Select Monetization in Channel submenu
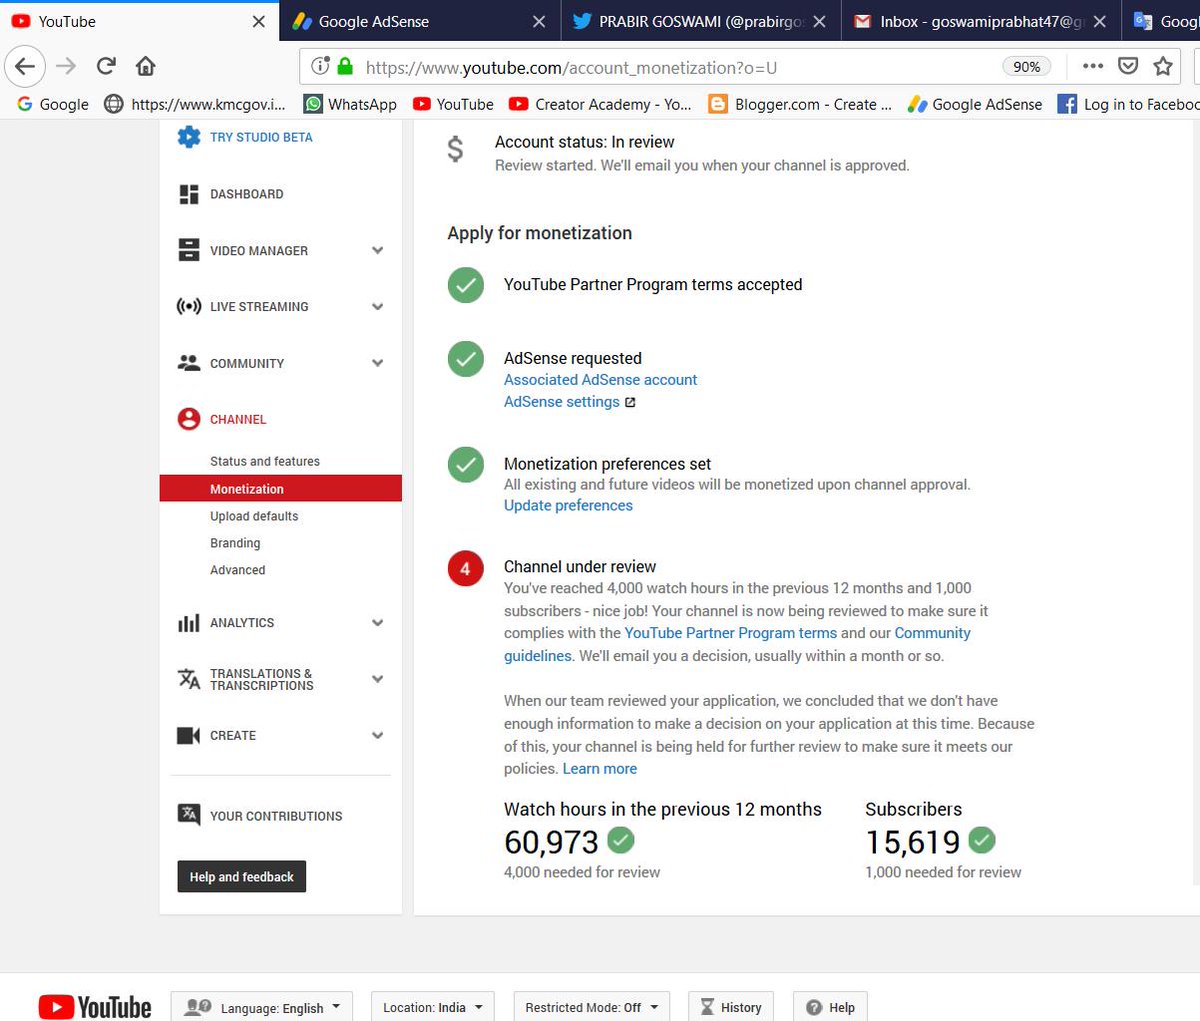The image size is (1200, 1021). (280, 488)
